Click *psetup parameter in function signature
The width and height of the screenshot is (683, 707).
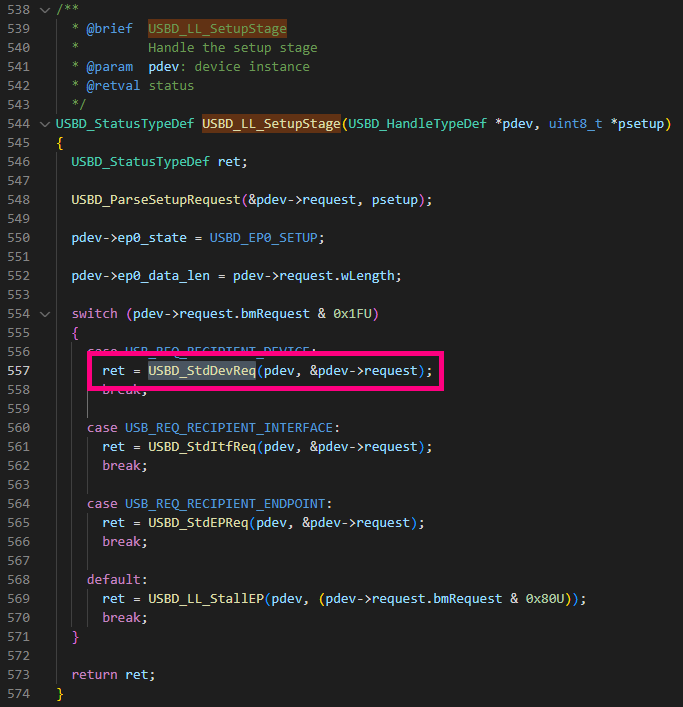coord(637,124)
